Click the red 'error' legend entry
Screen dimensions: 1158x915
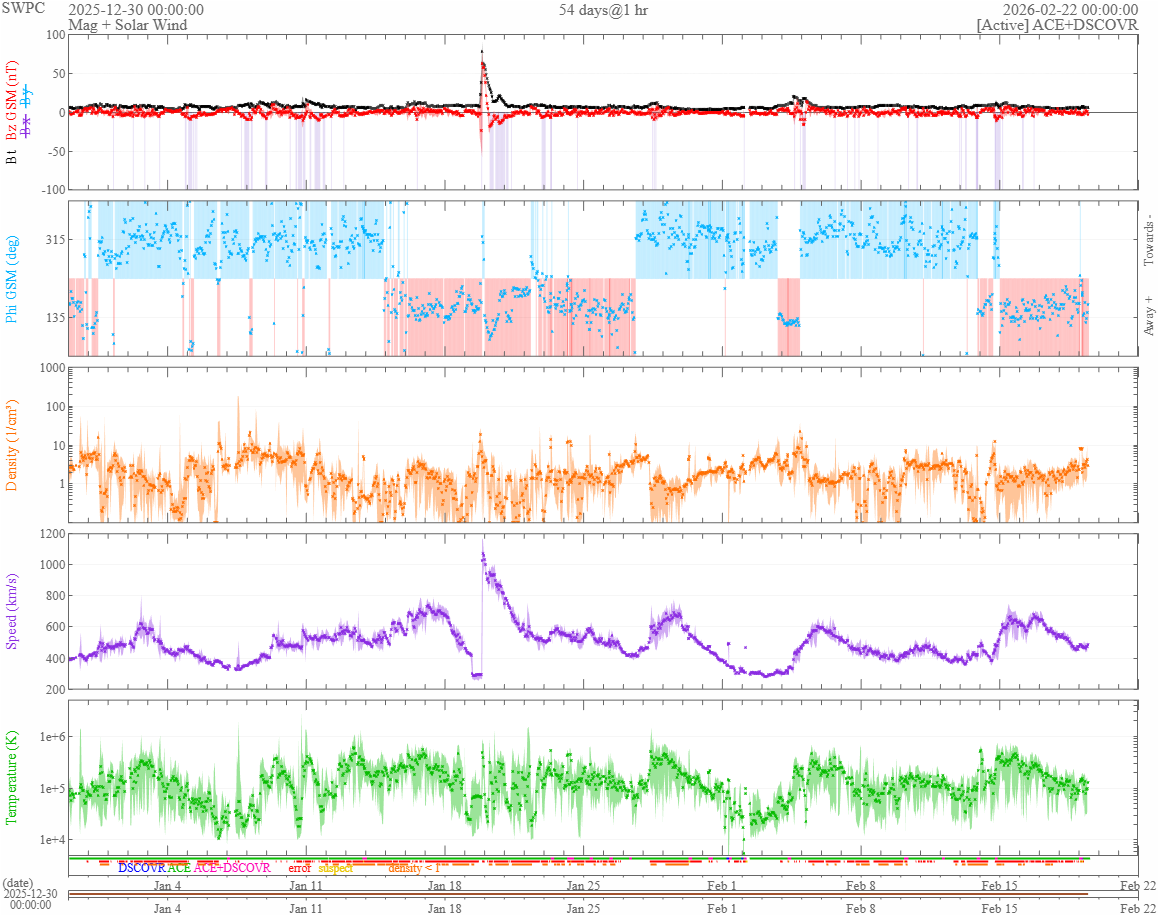(x=299, y=868)
